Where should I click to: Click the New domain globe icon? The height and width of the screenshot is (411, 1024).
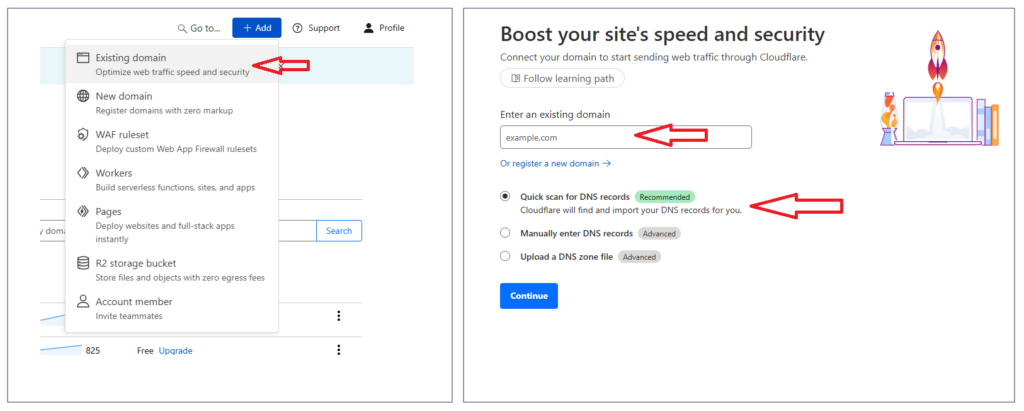83,96
